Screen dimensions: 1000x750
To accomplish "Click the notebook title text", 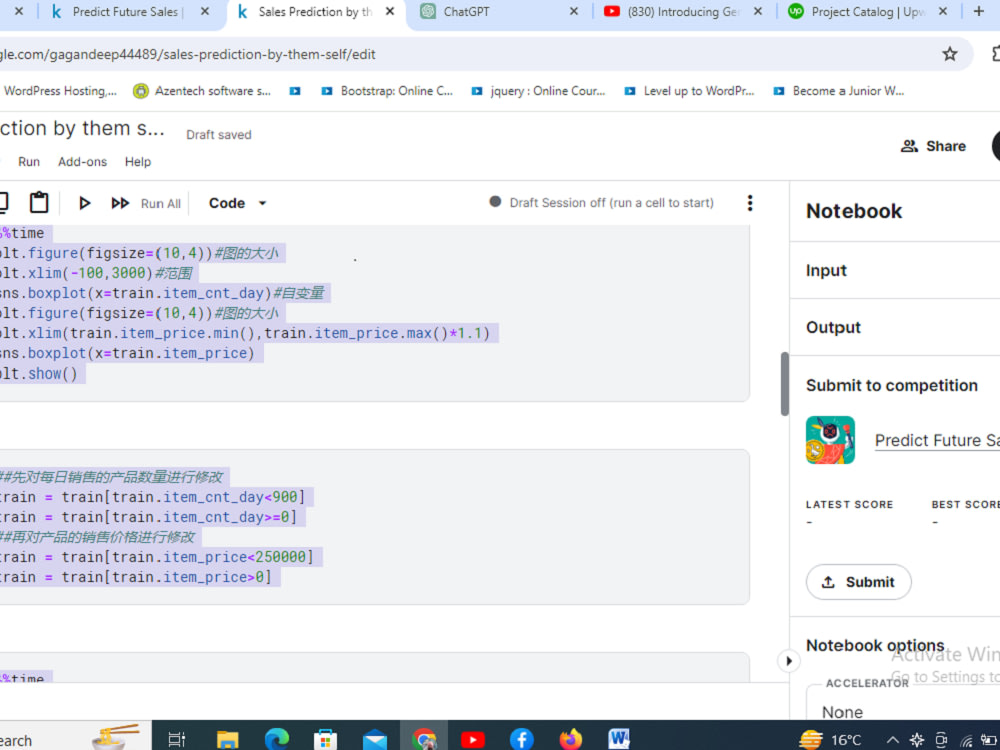I will pos(82,128).
